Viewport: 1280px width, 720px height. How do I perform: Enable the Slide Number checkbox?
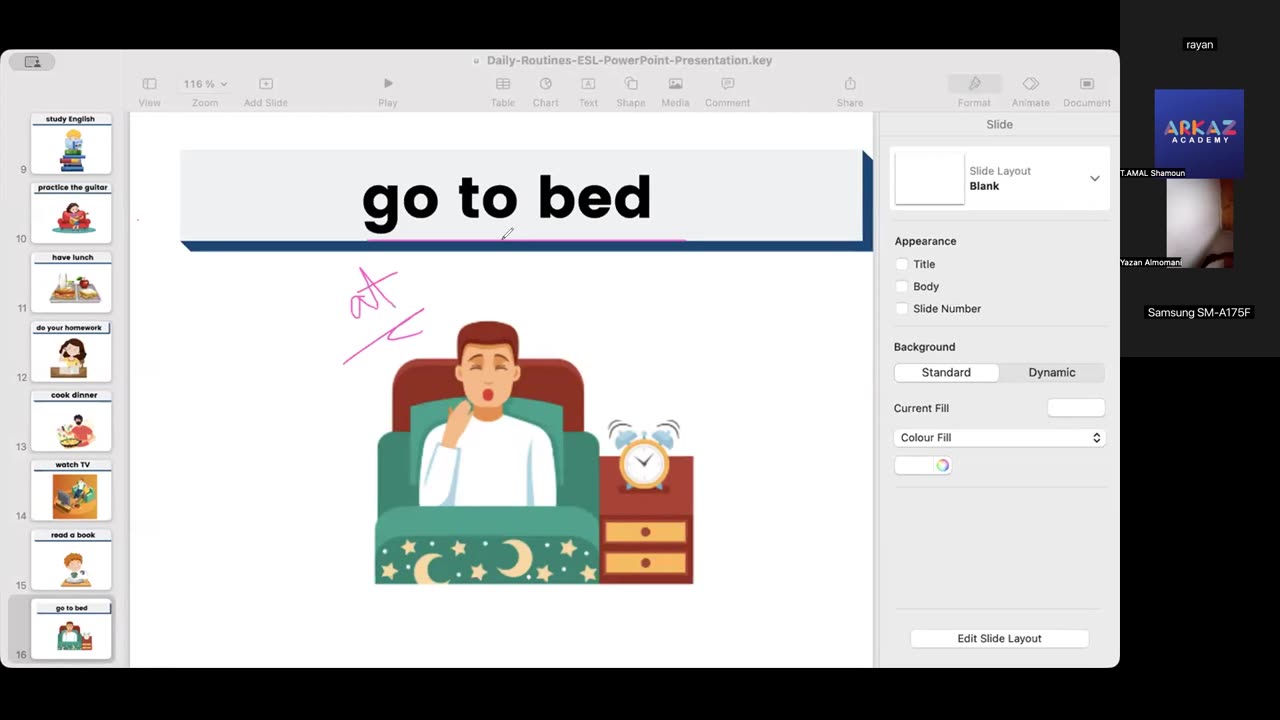902,309
